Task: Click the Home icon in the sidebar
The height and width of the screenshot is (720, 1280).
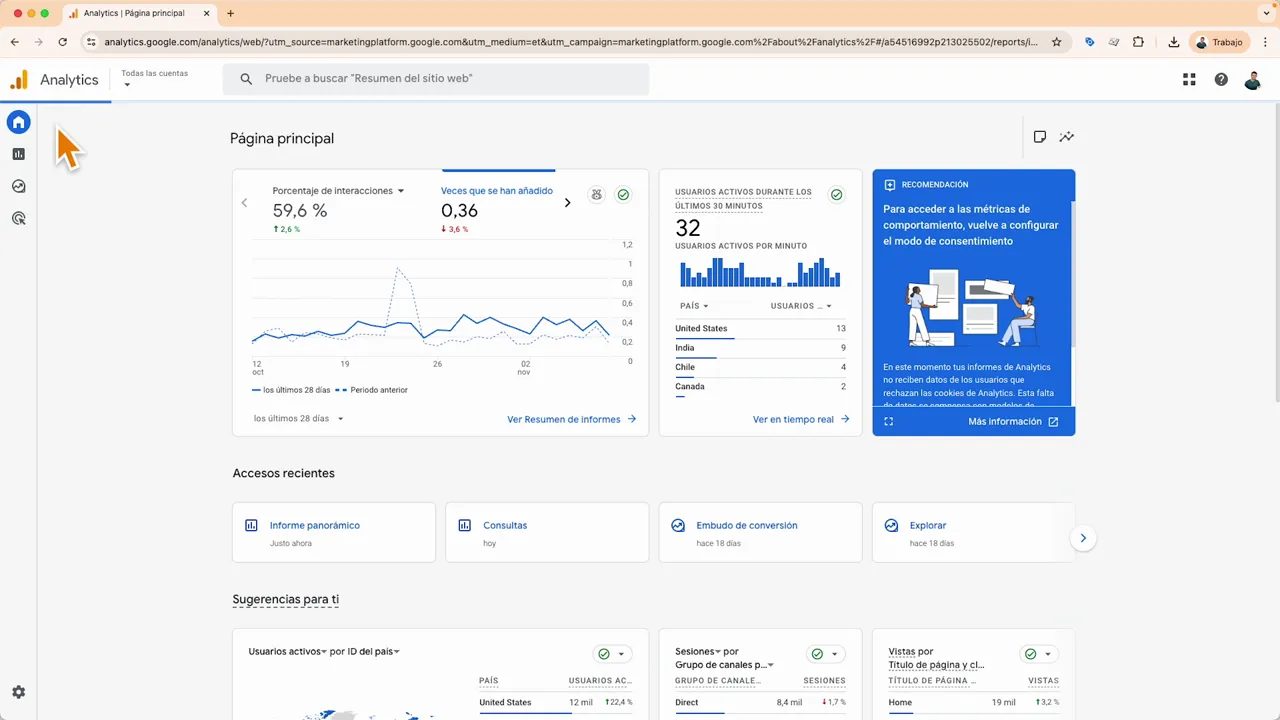Action: point(18,122)
